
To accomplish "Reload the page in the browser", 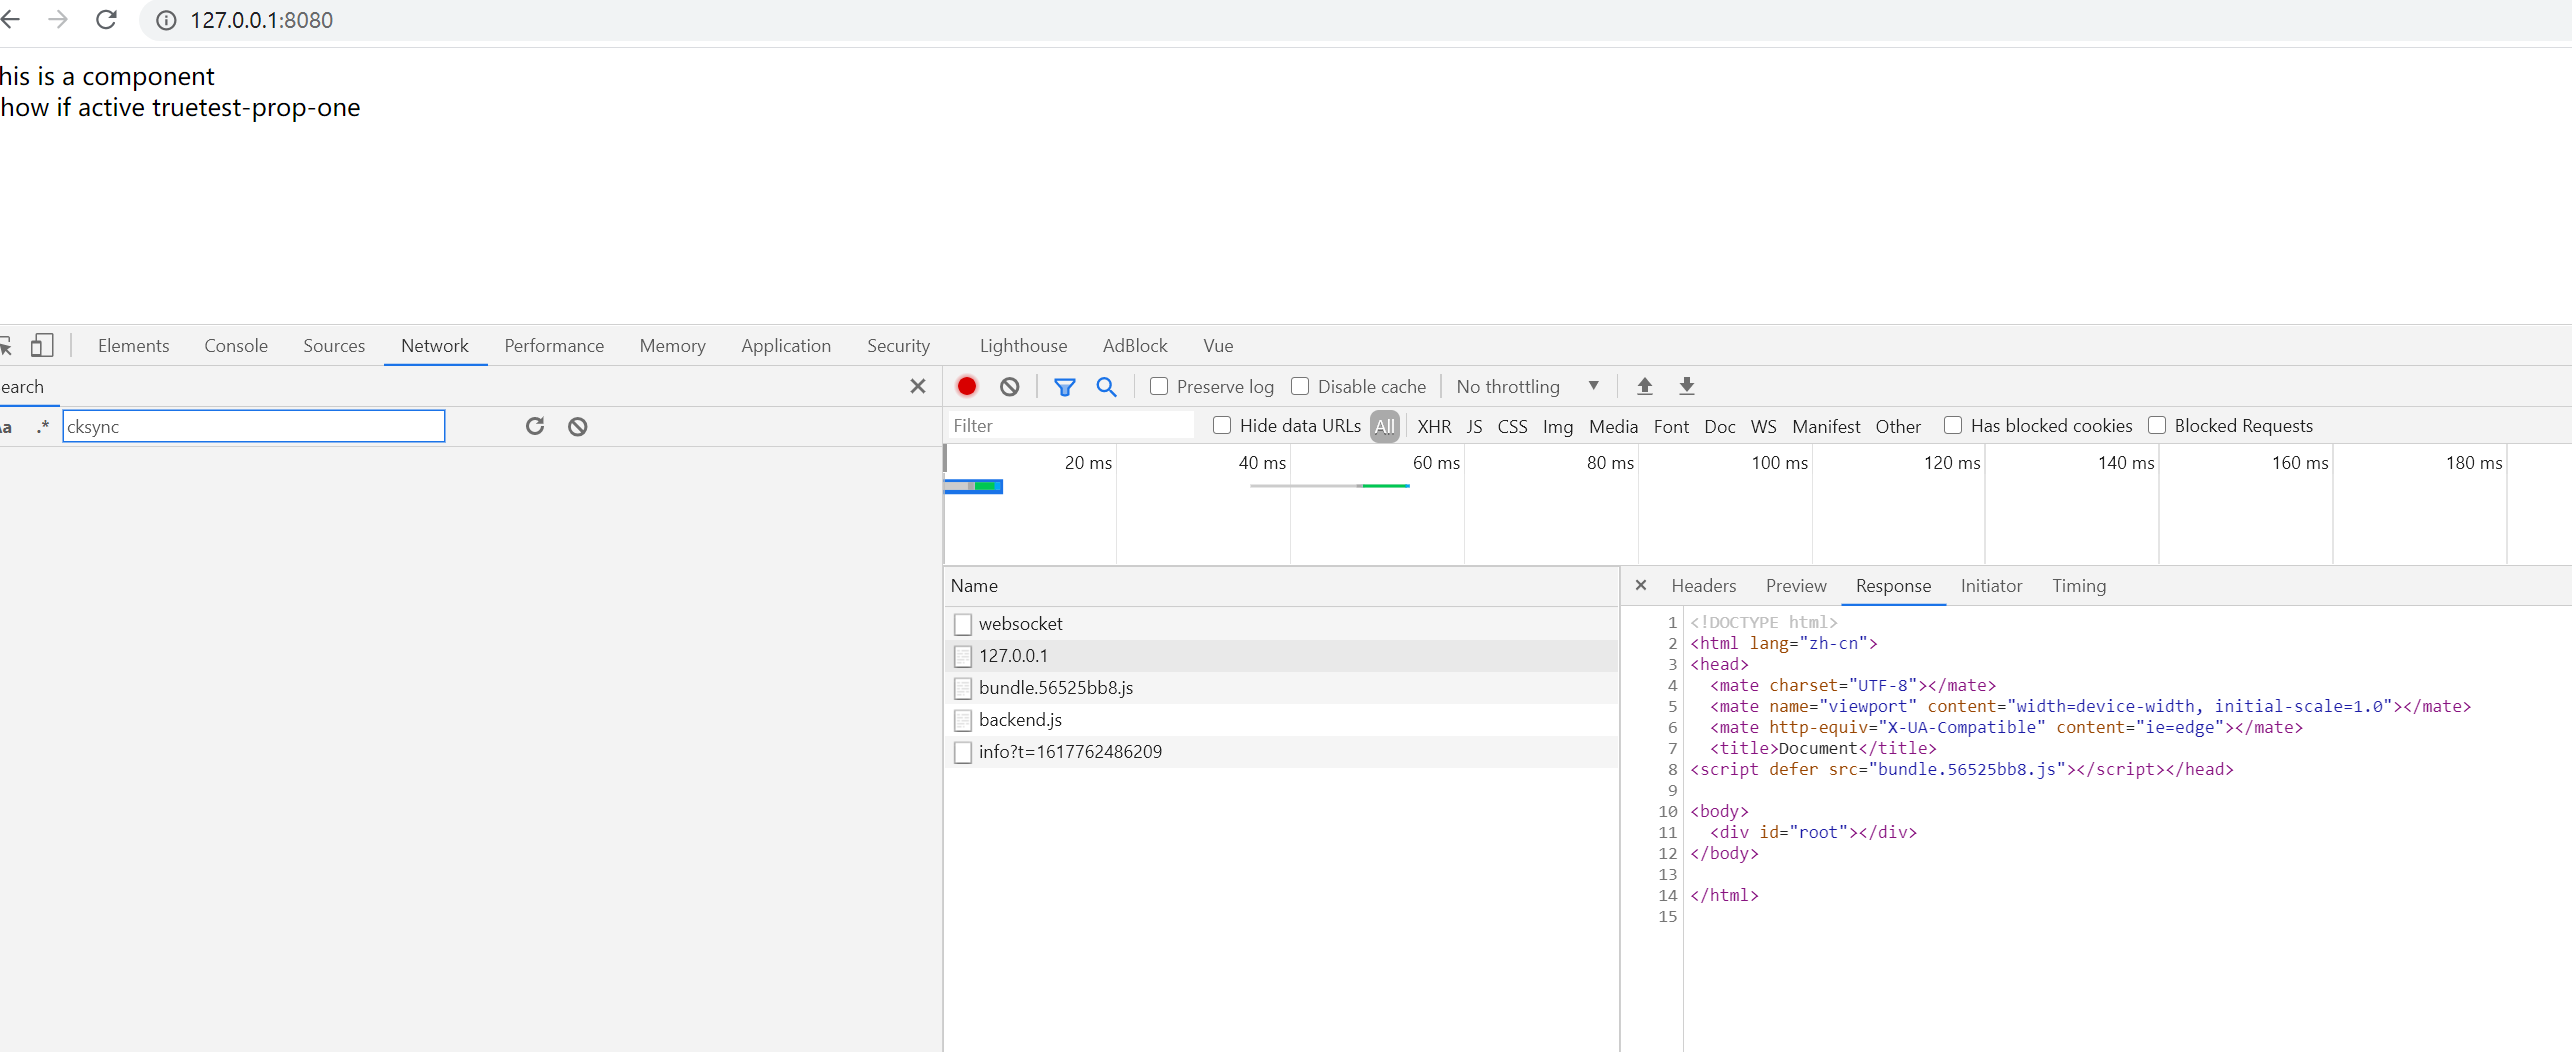I will [x=106, y=20].
